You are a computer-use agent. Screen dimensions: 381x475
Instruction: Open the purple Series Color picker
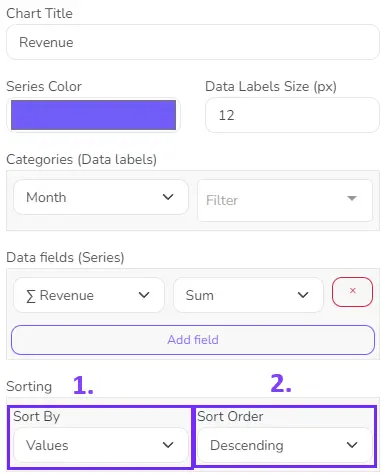(93, 115)
